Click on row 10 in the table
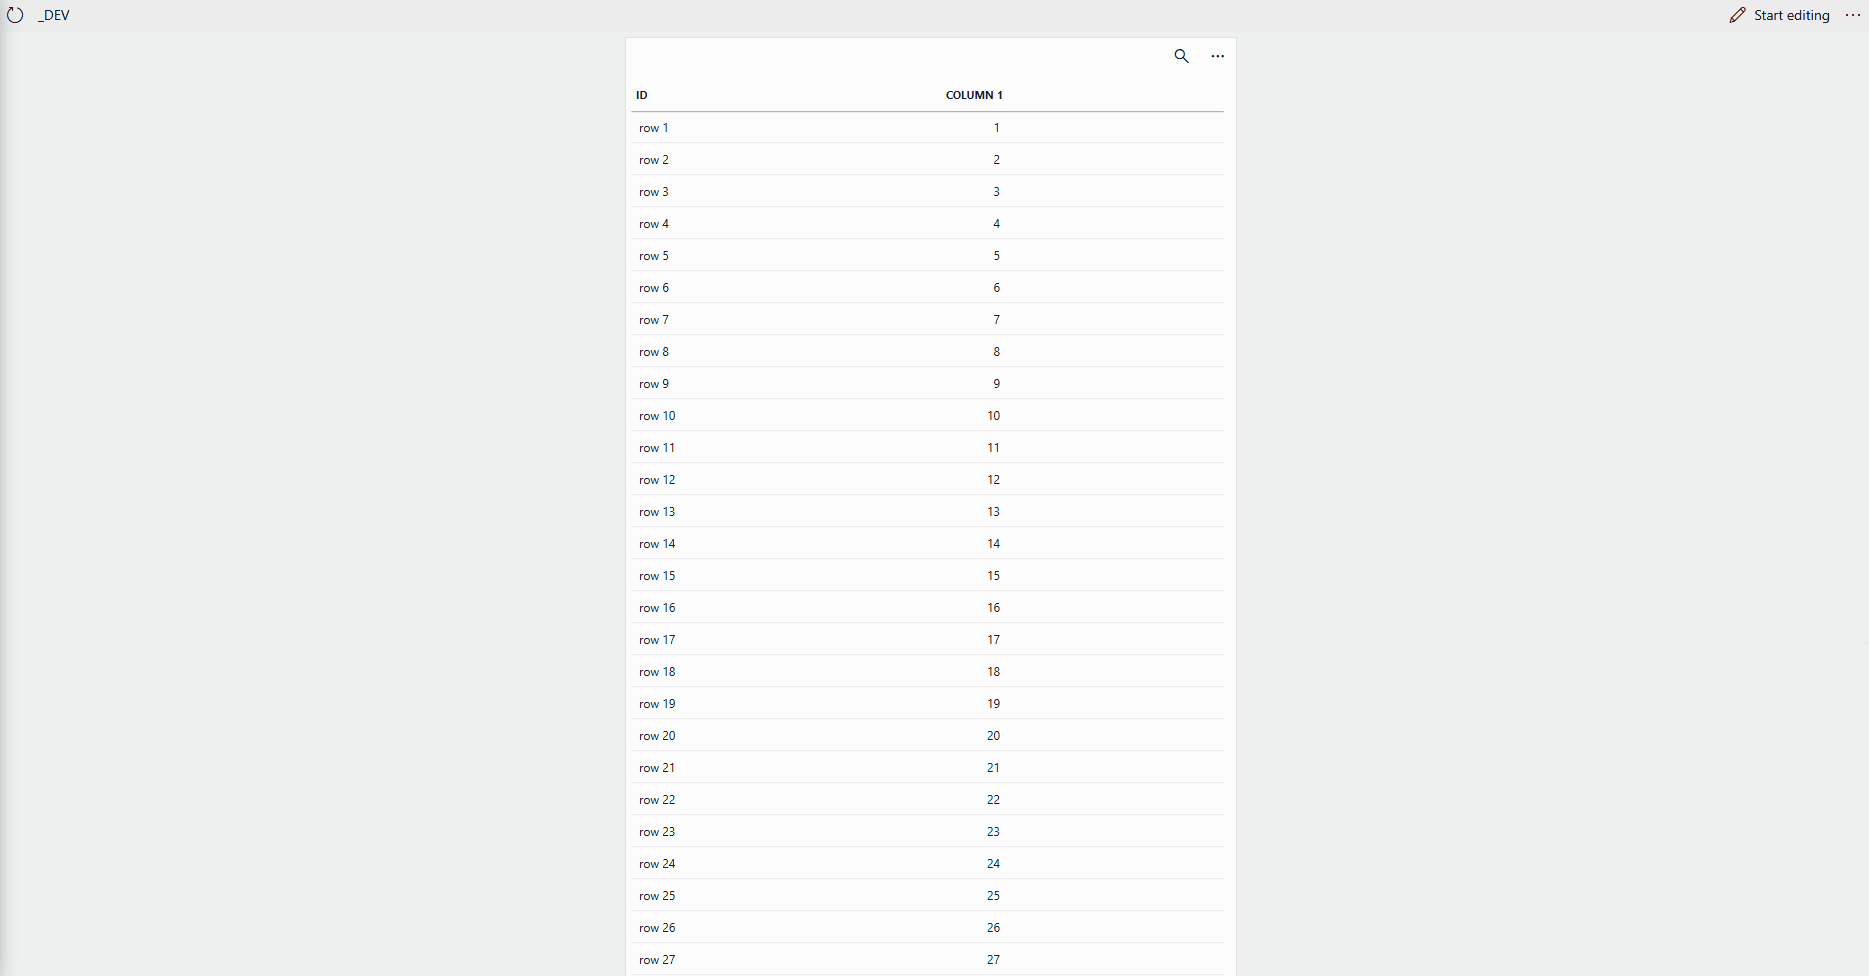1869x976 pixels. pyautogui.click(x=657, y=416)
